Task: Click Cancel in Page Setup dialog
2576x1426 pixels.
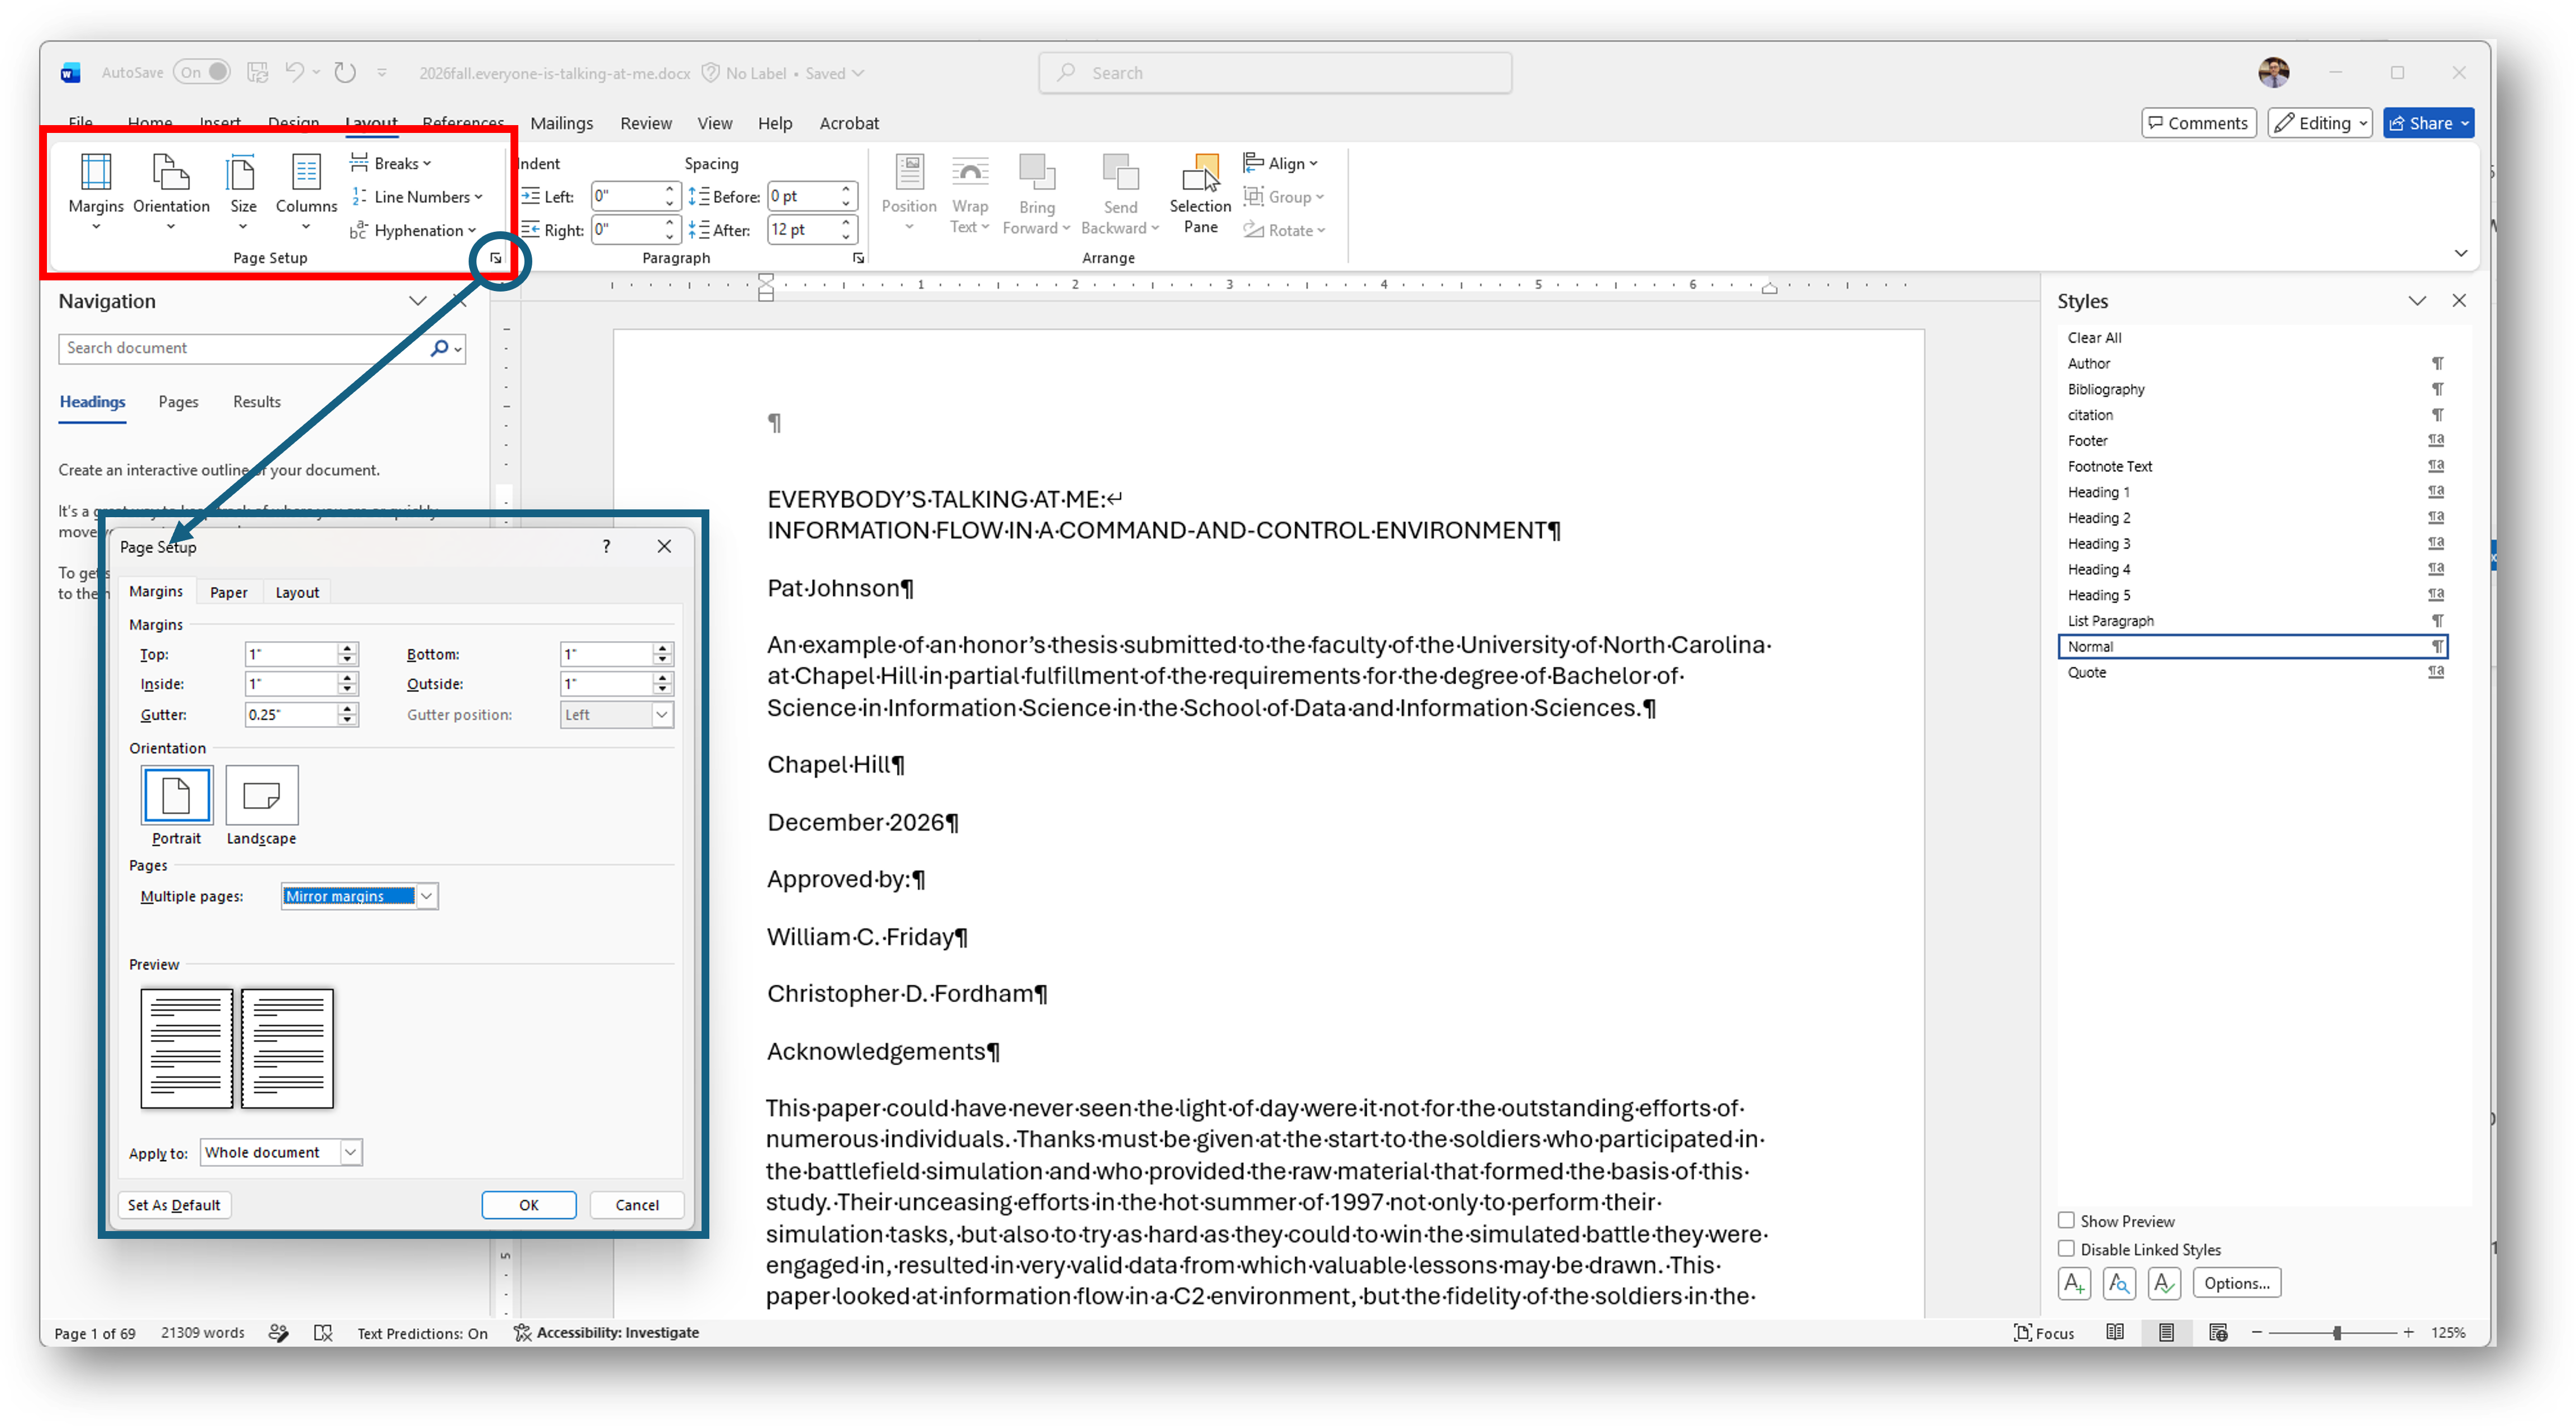Action: 637,1205
